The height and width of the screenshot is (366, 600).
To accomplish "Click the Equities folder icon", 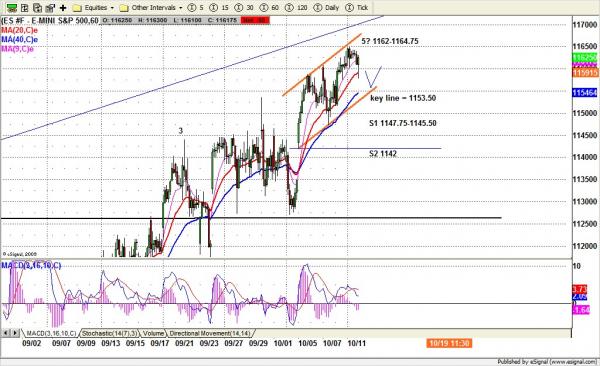I will [77, 8].
